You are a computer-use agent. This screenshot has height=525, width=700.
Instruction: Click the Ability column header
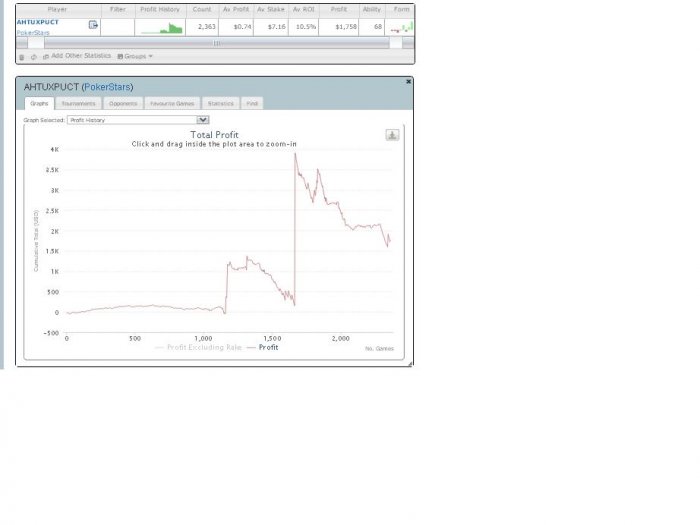pyautogui.click(x=372, y=9)
